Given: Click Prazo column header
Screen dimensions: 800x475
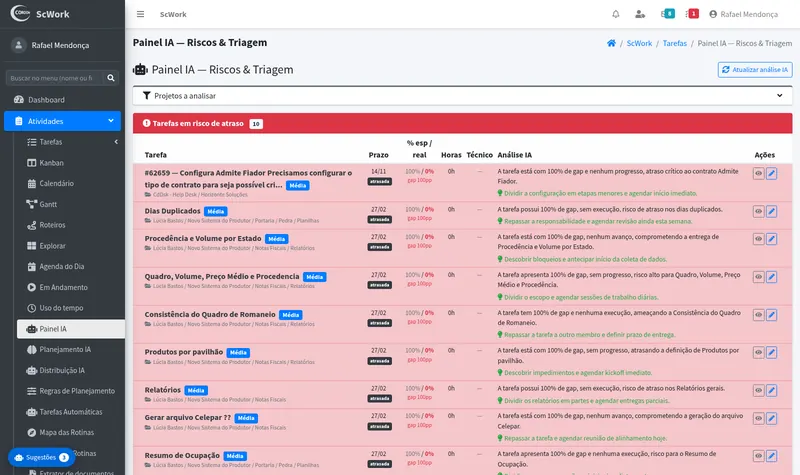Looking at the screenshot, I should [x=379, y=155].
